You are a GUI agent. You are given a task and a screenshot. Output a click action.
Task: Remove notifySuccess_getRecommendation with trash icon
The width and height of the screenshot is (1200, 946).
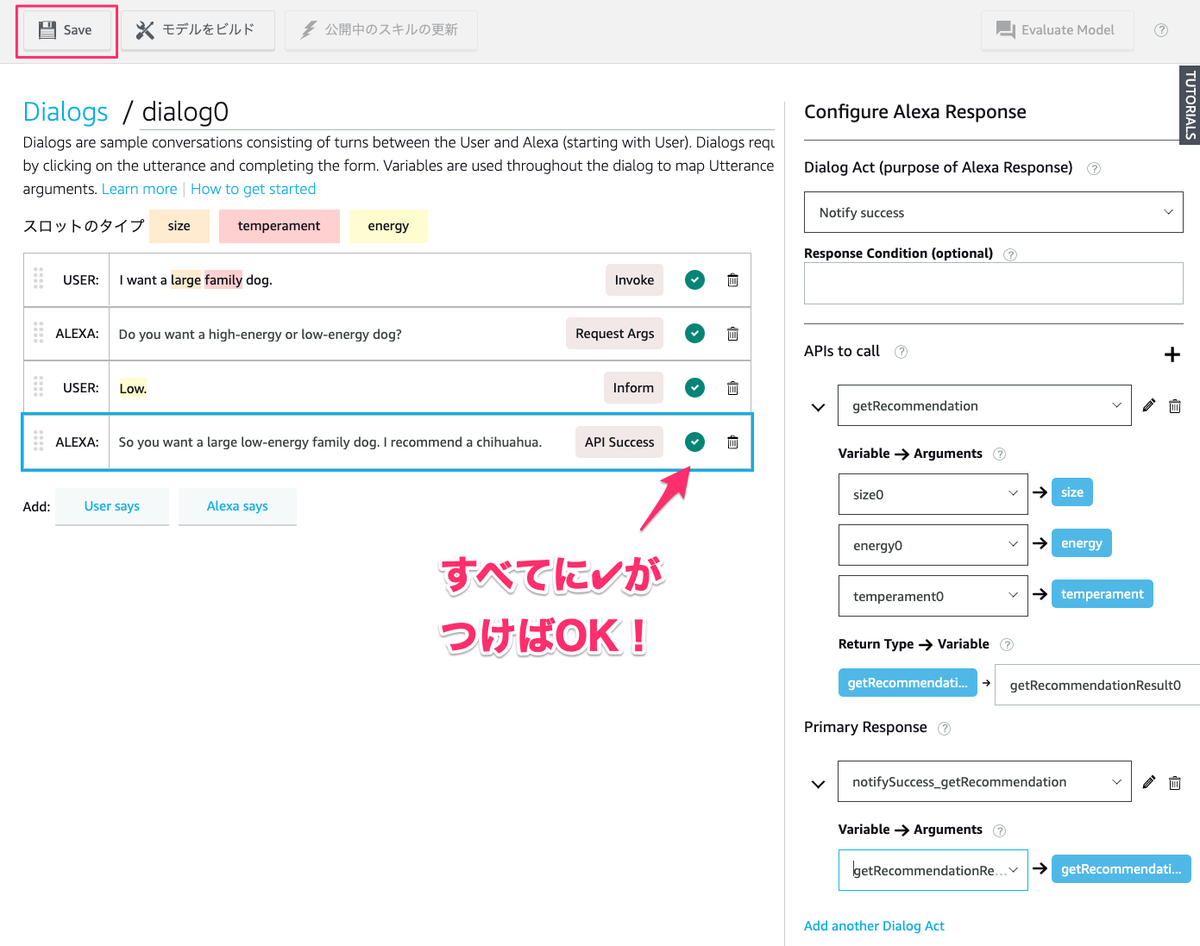click(x=1175, y=782)
